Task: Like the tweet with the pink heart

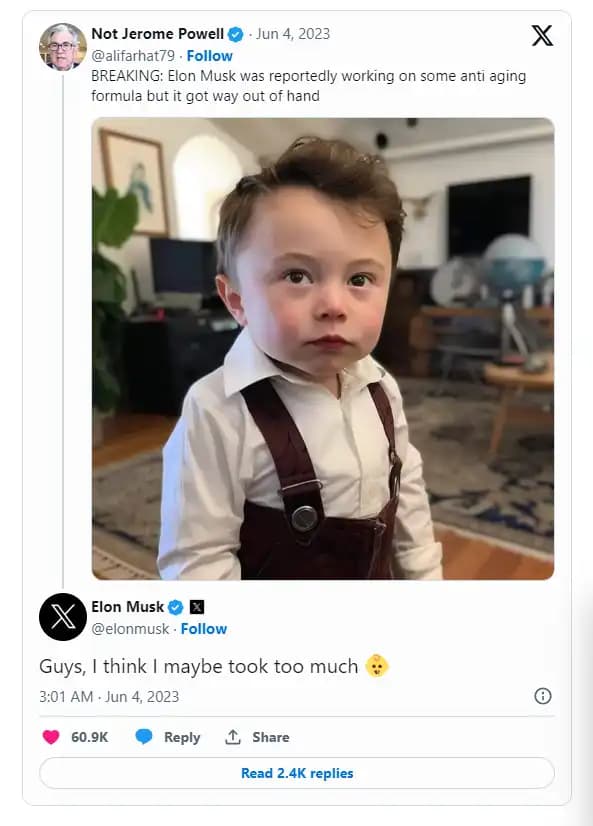Action: pyautogui.click(x=51, y=736)
